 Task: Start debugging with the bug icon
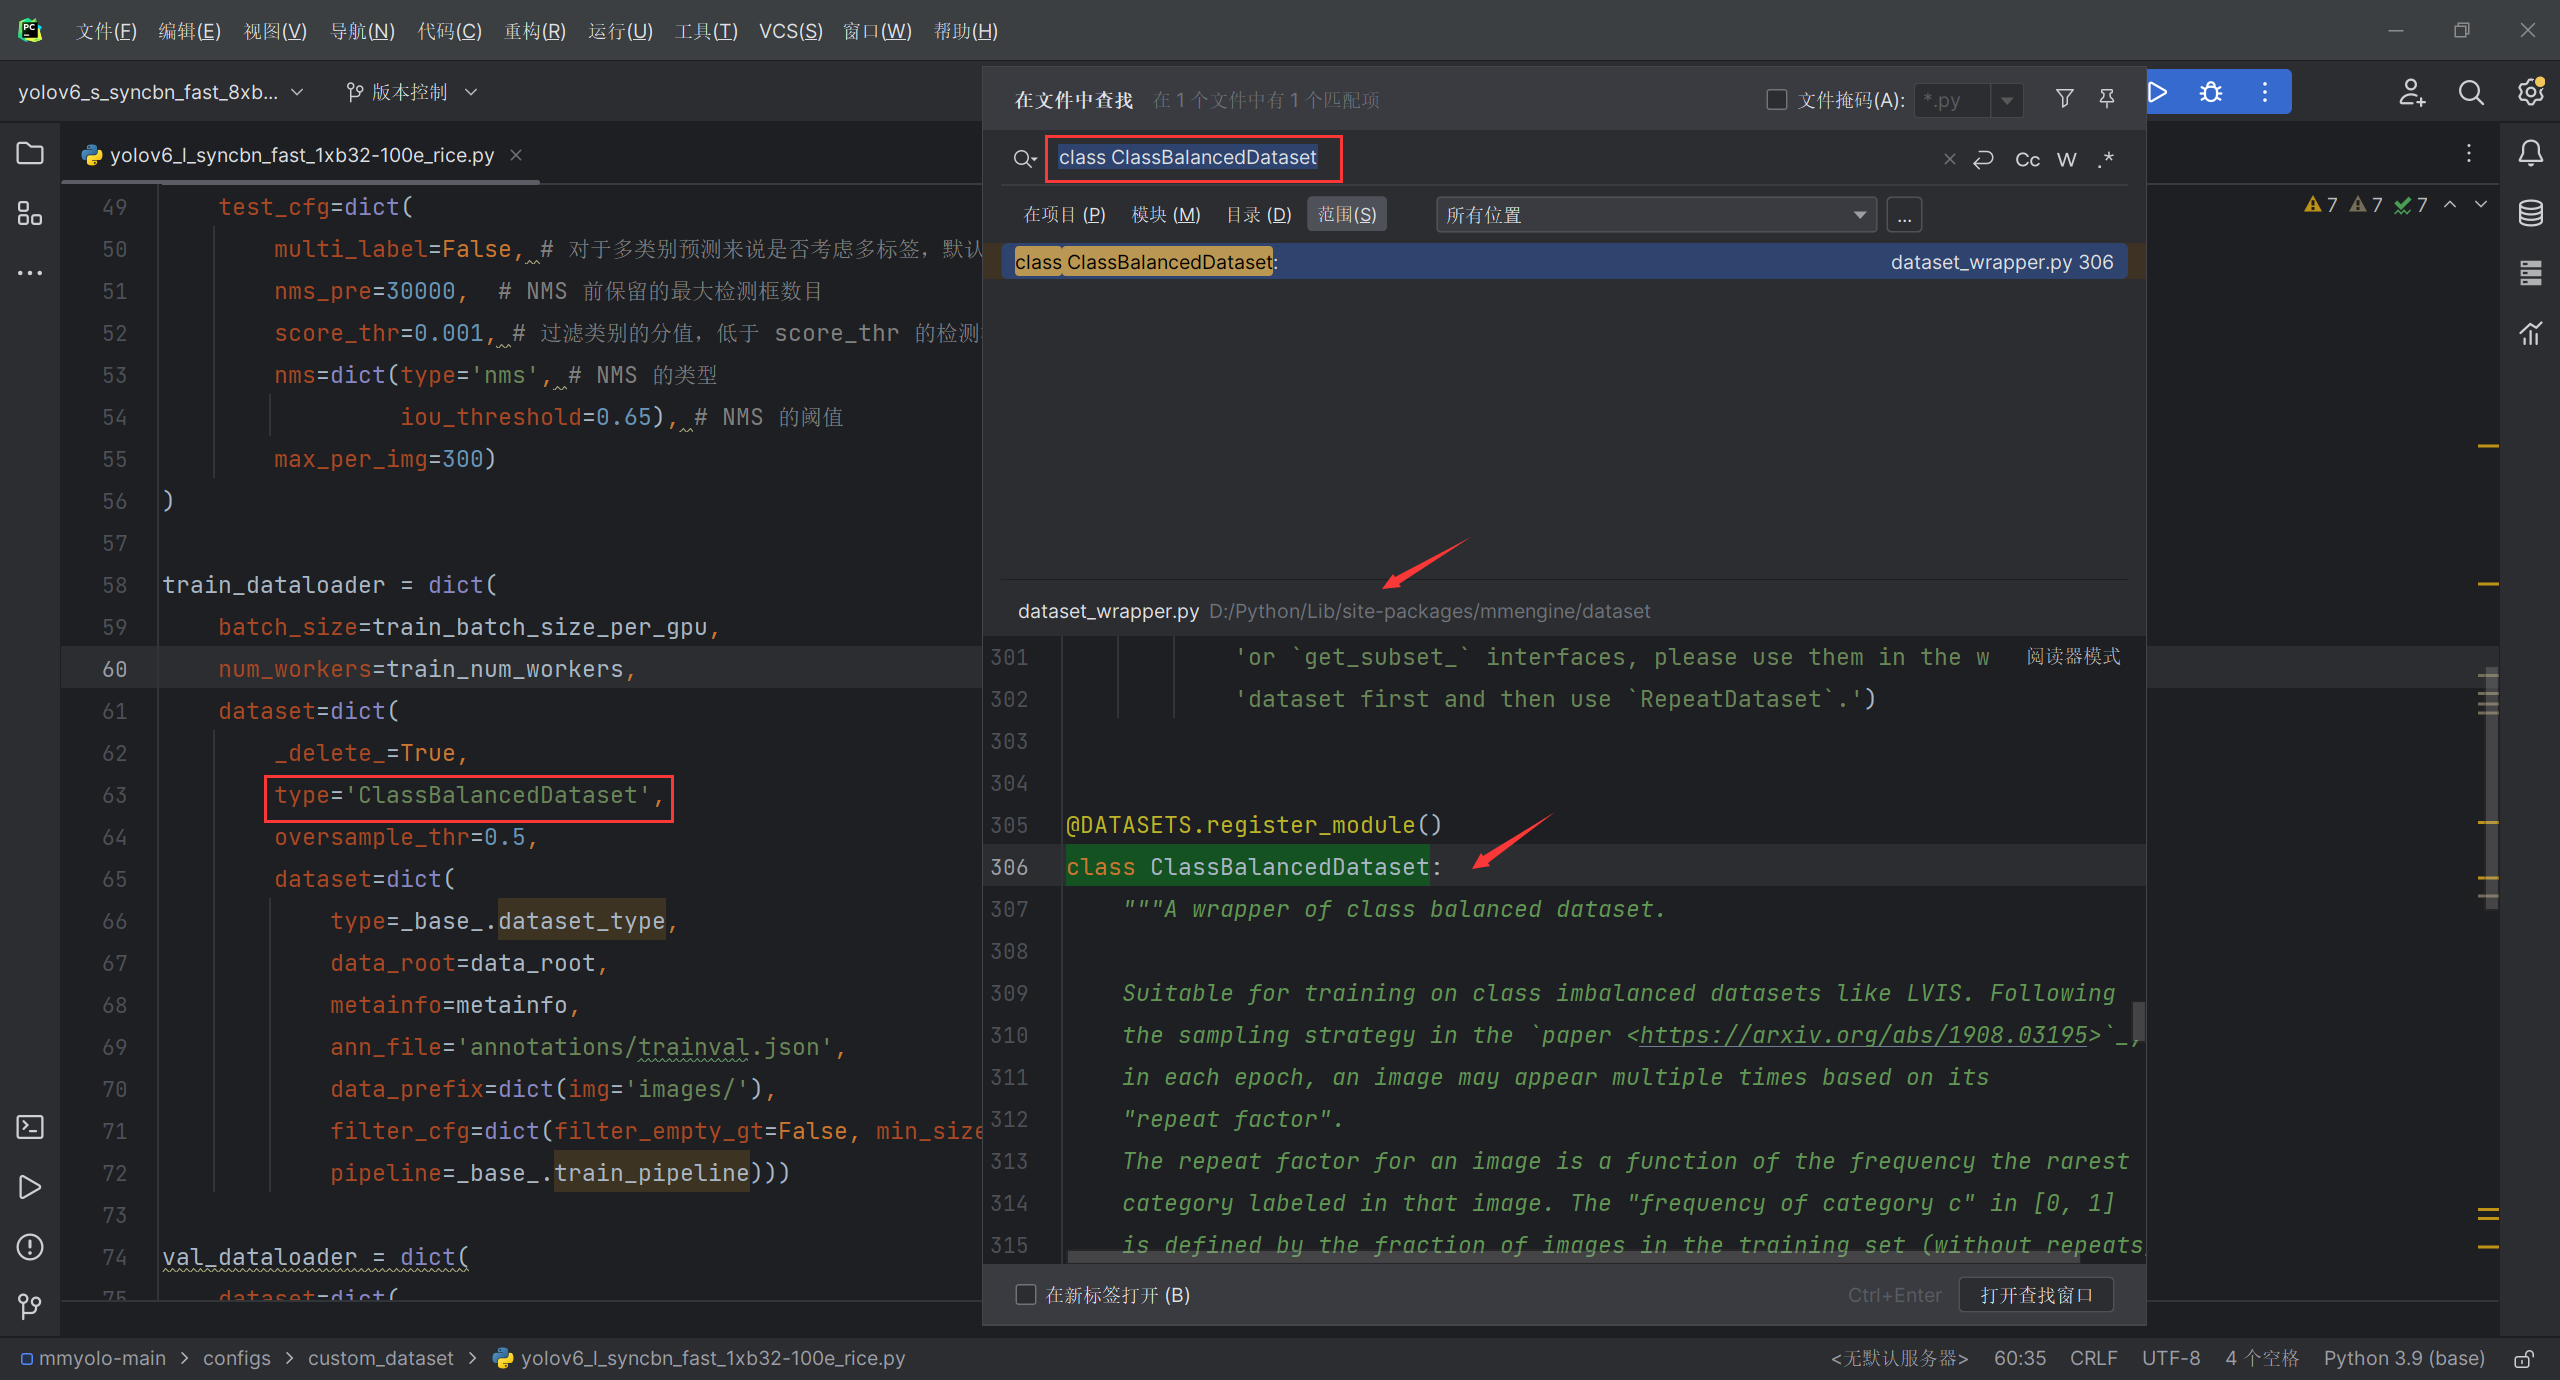pyautogui.click(x=2211, y=91)
